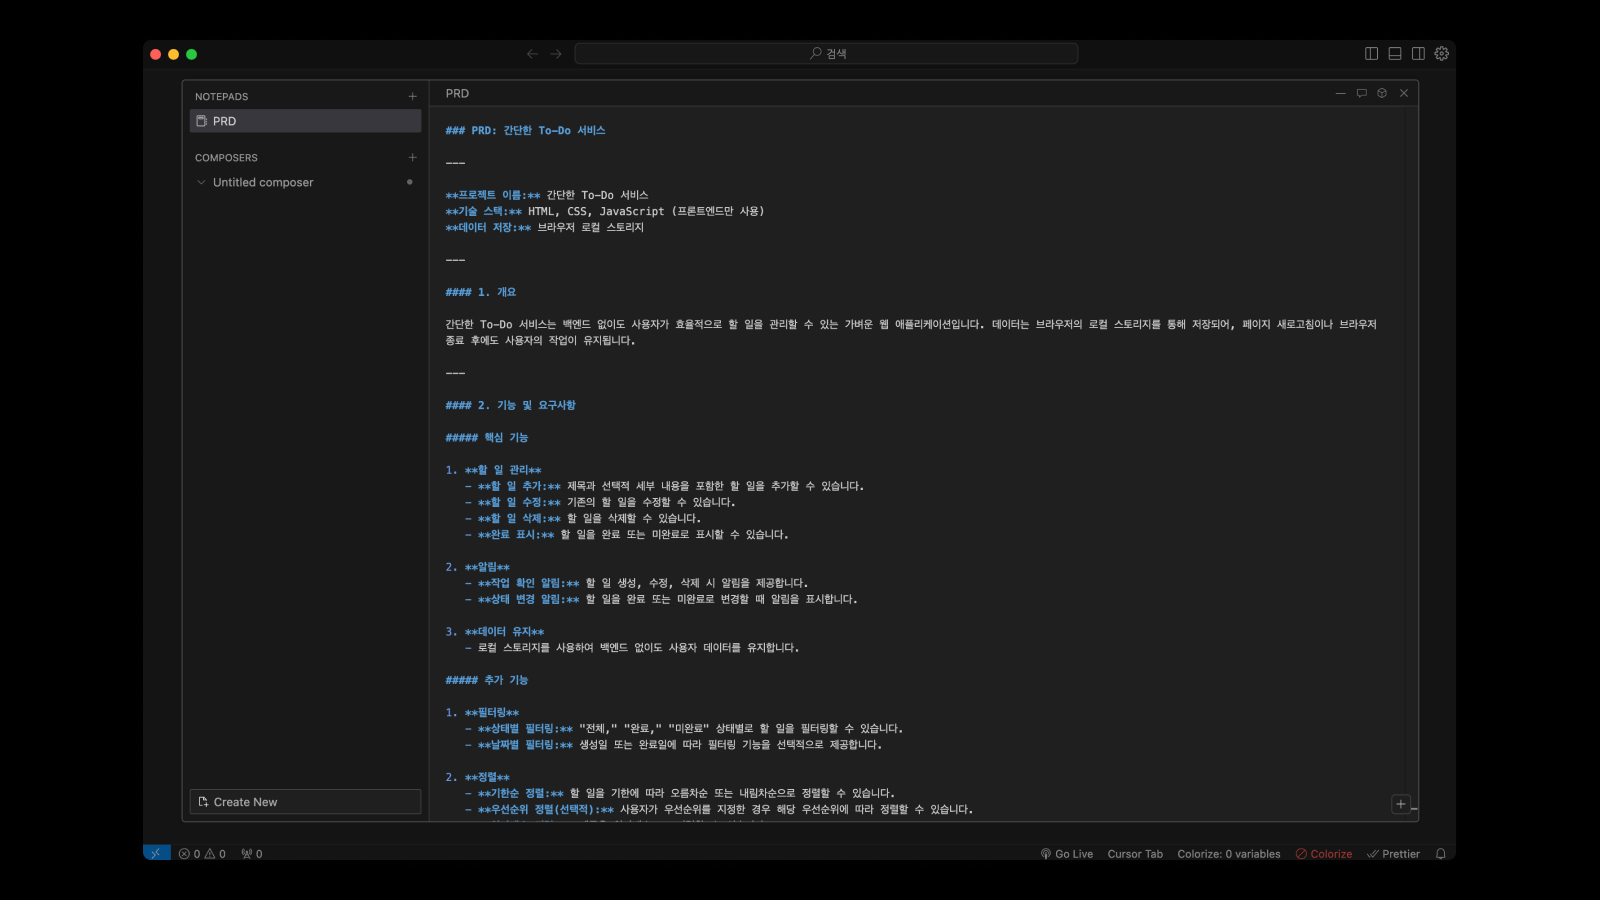Click Prettier in the status bar
Image resolution: width=1600 pixels, height=900 pixels.
pos(1394,854)
